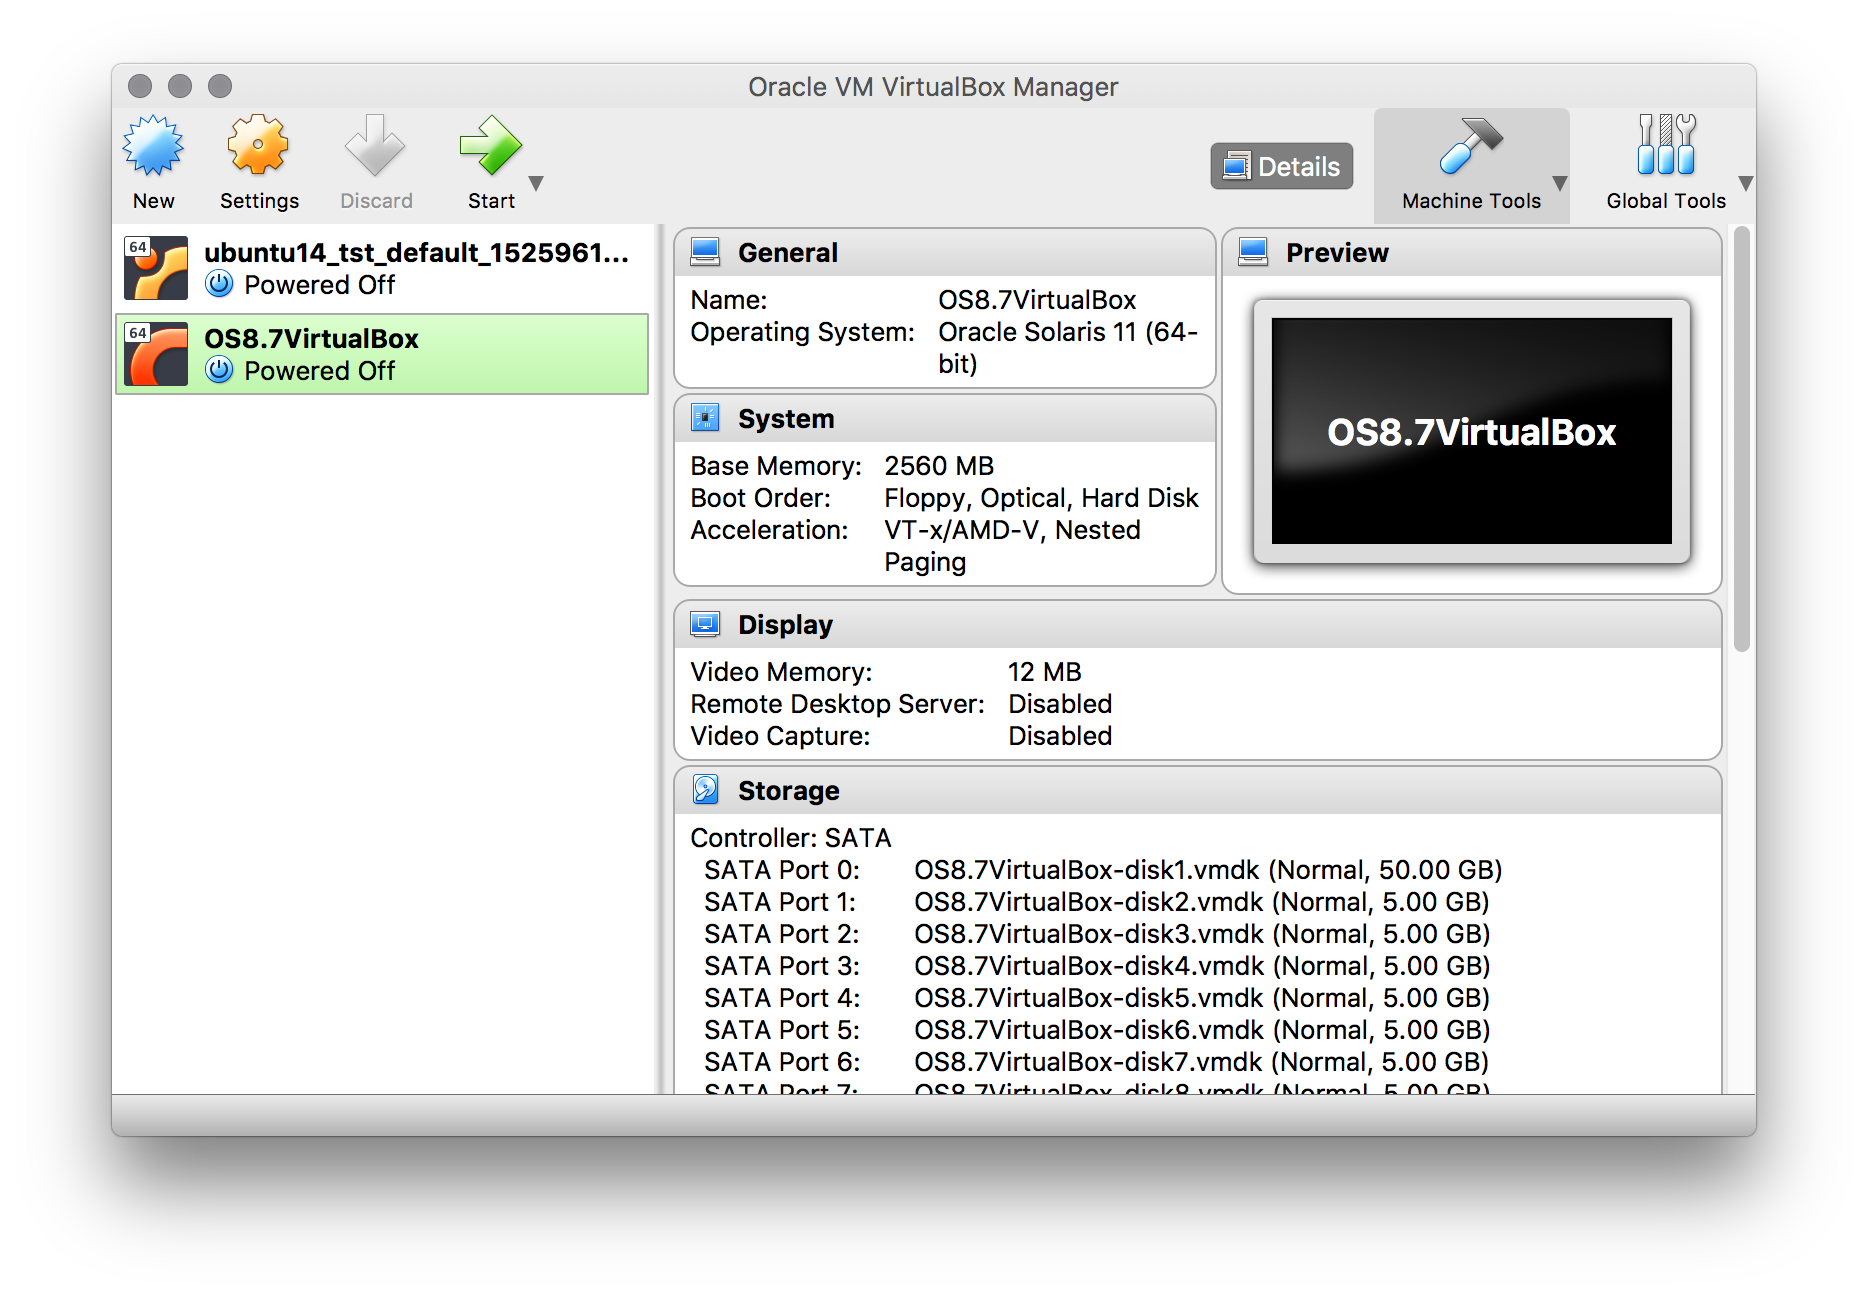Click OS8.7VirtualBox-disk4.vmdk on SATA Port 3
Screen dimensions: 1868x1296
pos(1202,966)
